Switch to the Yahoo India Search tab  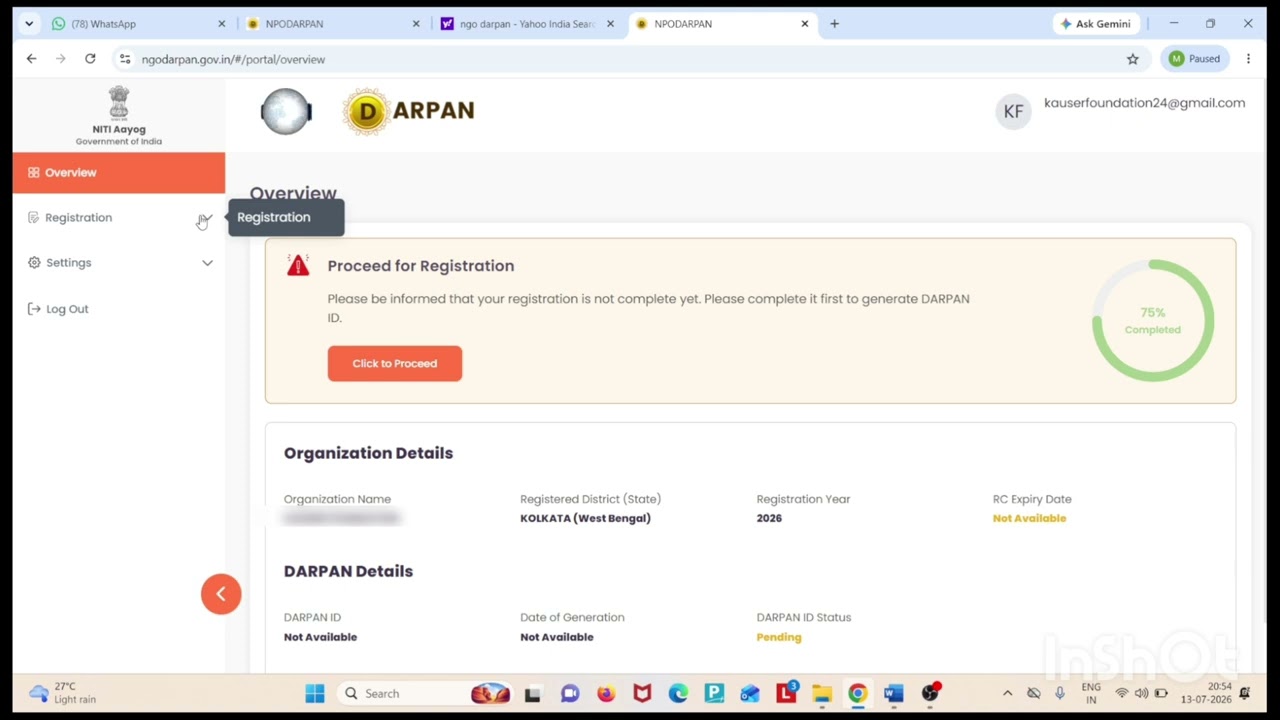coord(525,24)
